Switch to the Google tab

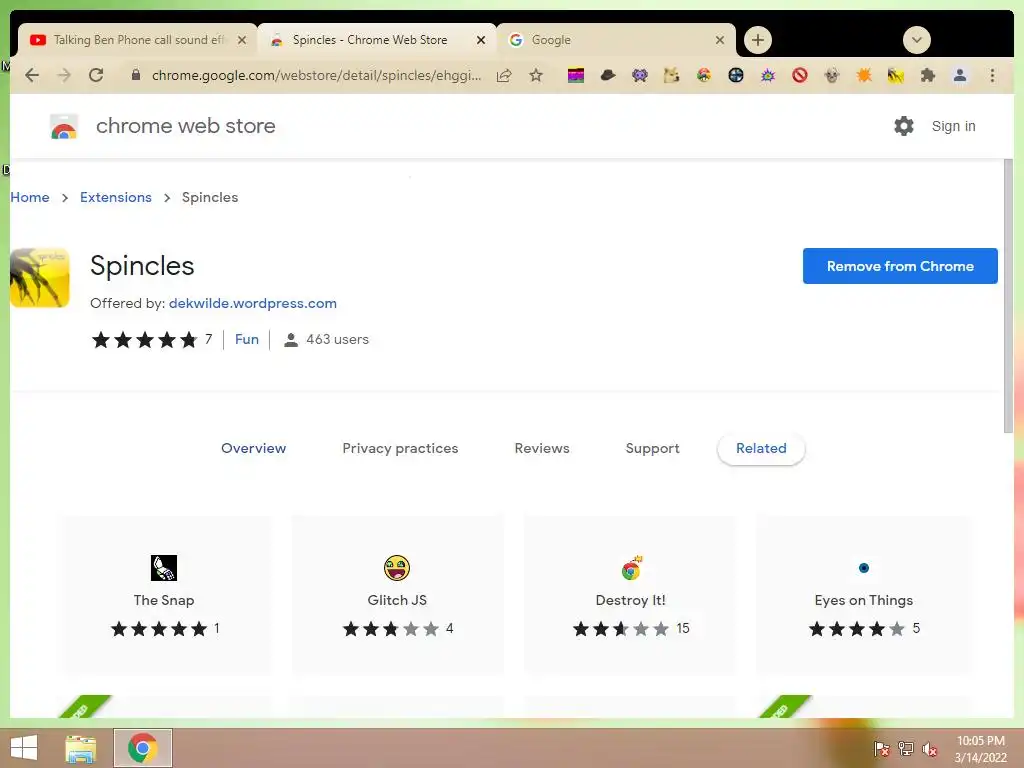point(616,40)
